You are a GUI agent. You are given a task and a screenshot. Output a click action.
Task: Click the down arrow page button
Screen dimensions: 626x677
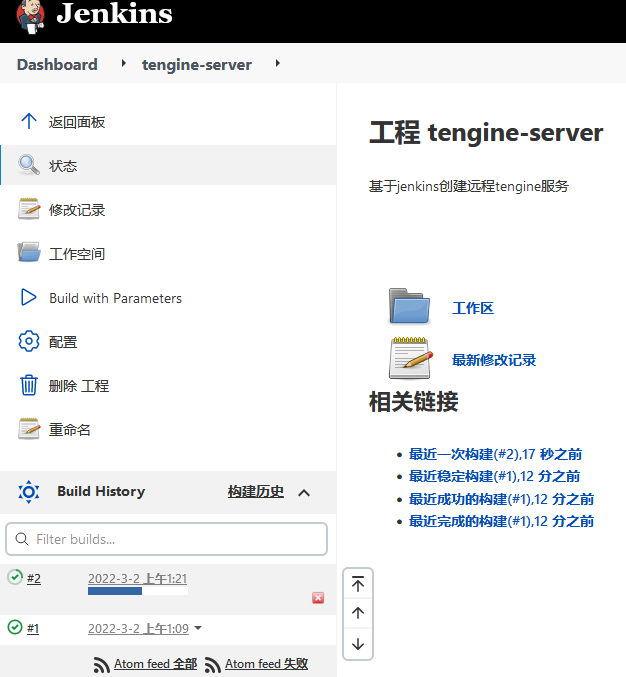click(x=358, y=644)
